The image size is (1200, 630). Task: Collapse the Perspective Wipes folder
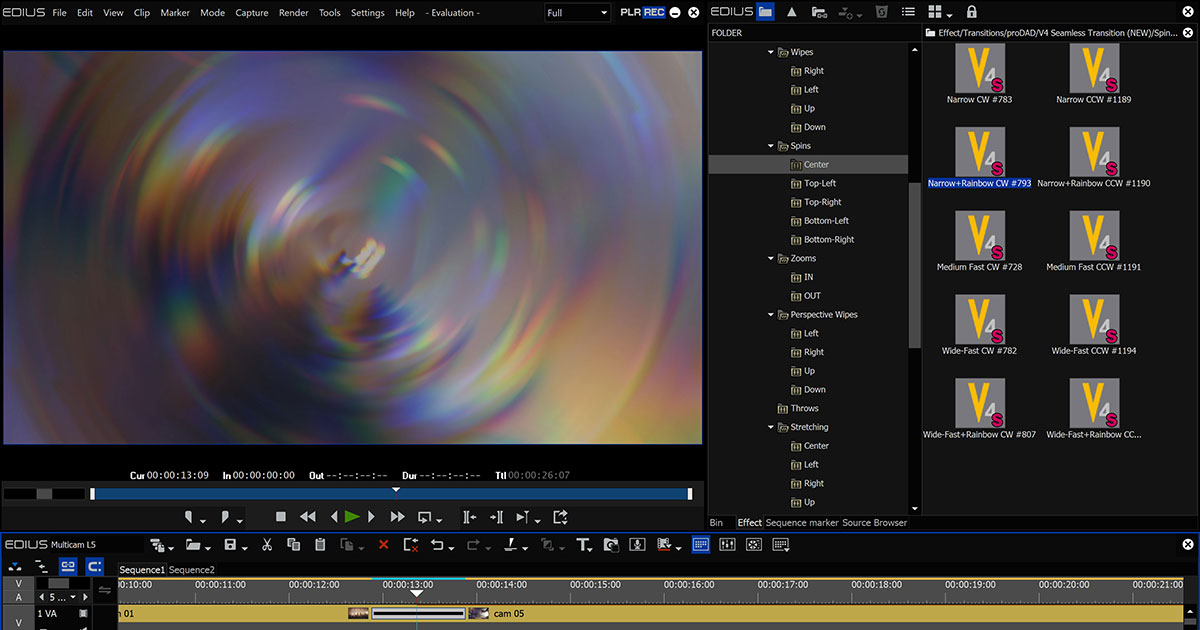click(x=771, y=315)
